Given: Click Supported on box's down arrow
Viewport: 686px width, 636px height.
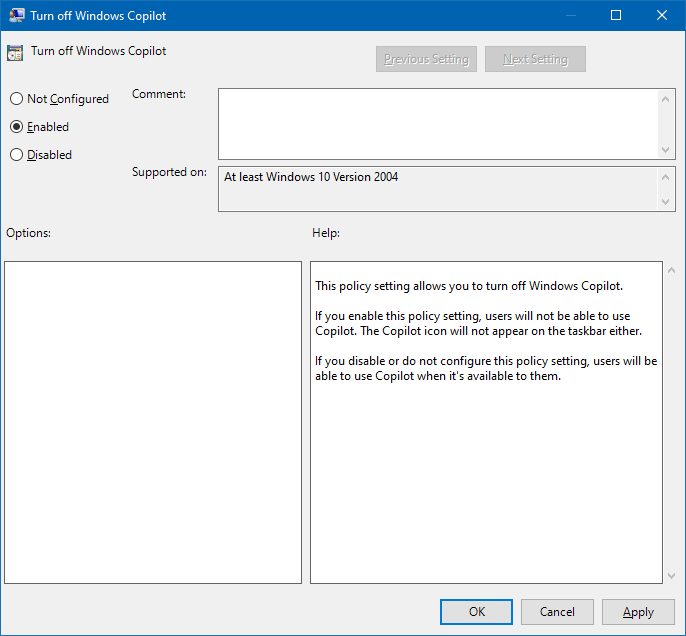Looking at the screenshot, I should click(x=667, y=202).
